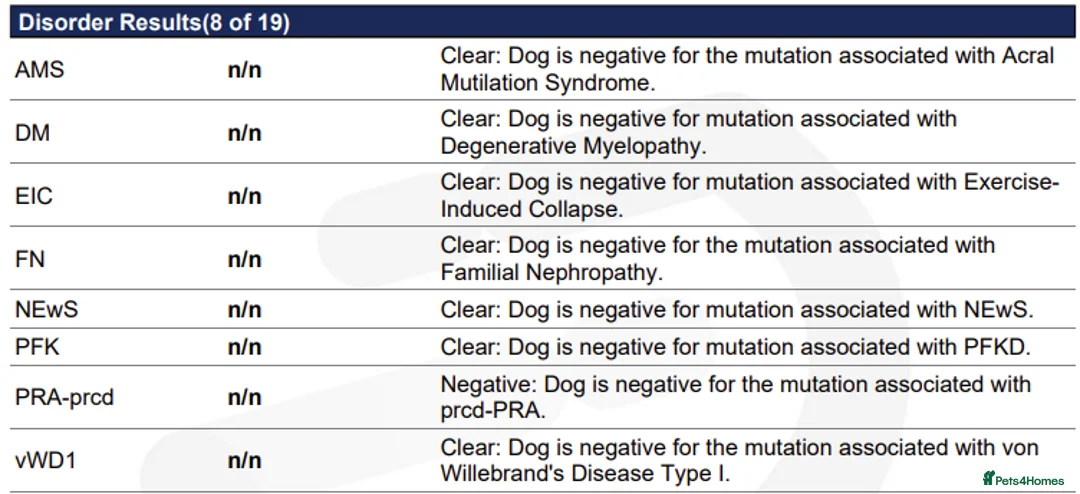The width and height of the screenshot is (1080, 494).
Task: Click the PFK disorder label
Action: pyautogui.click(x=36, y=347)
